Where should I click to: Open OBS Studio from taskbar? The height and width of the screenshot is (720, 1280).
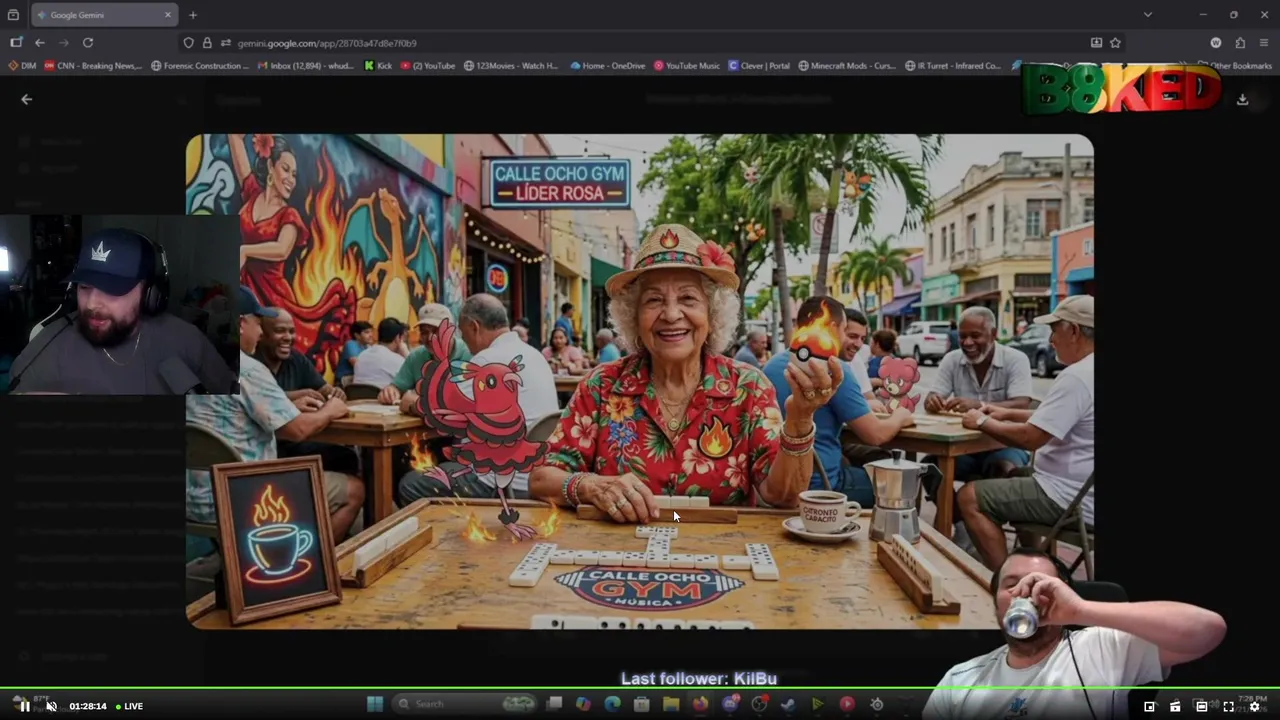759,704
